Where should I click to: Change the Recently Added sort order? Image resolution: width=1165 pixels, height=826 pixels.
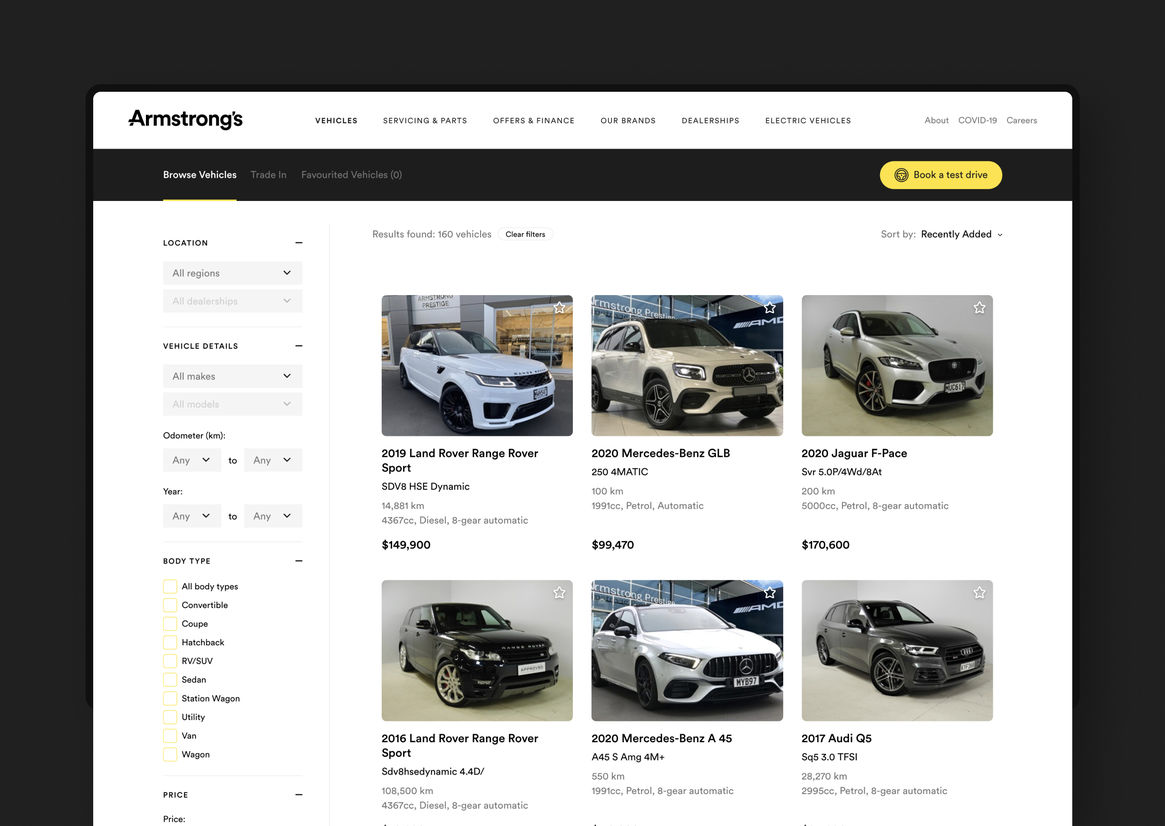point(960,235)
